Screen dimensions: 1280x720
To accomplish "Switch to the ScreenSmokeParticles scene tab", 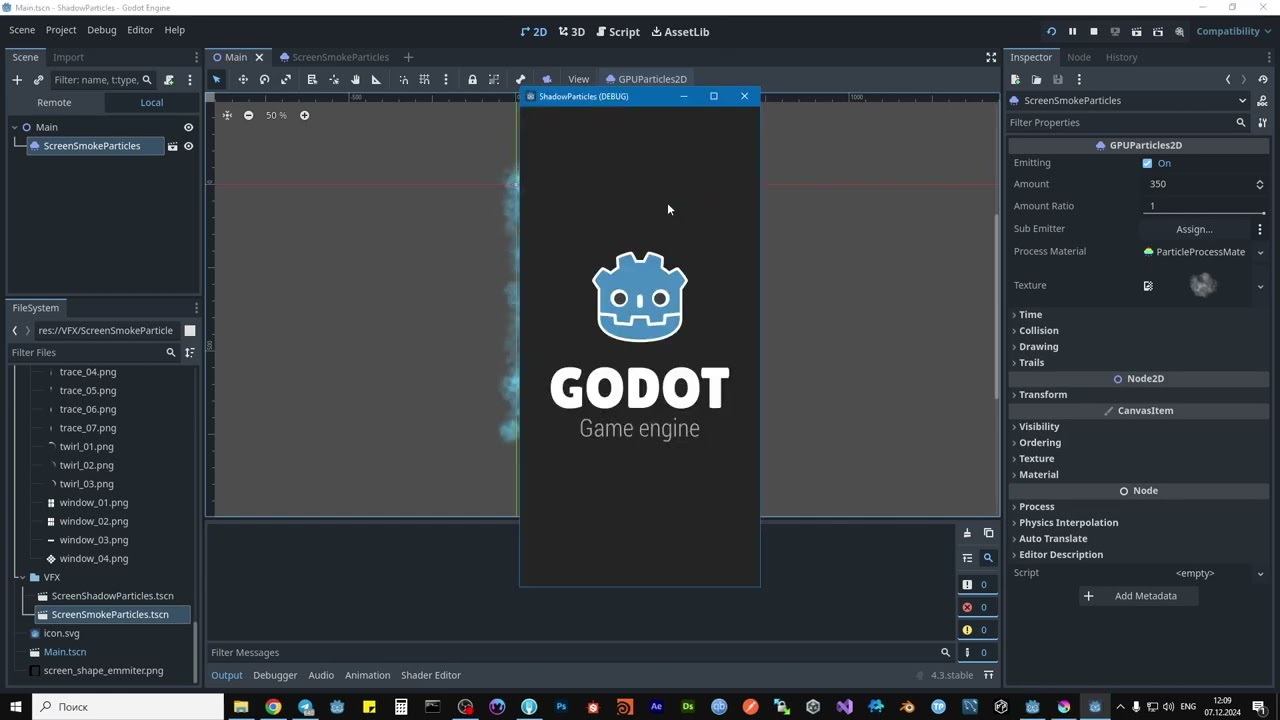I will tap(335, 57).
